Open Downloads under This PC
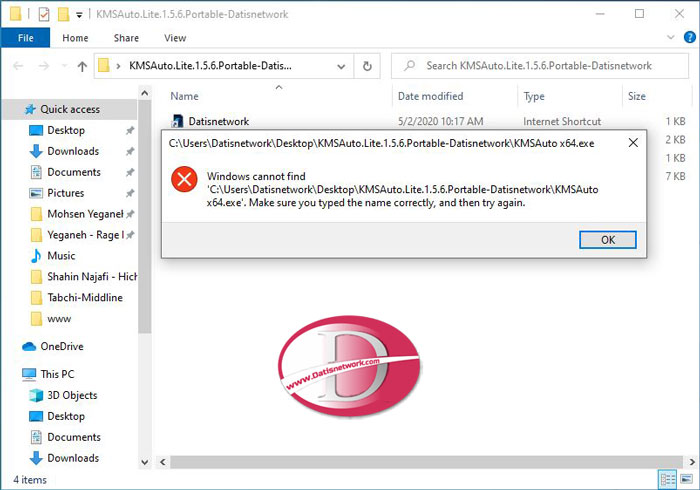 coord(73,458)
